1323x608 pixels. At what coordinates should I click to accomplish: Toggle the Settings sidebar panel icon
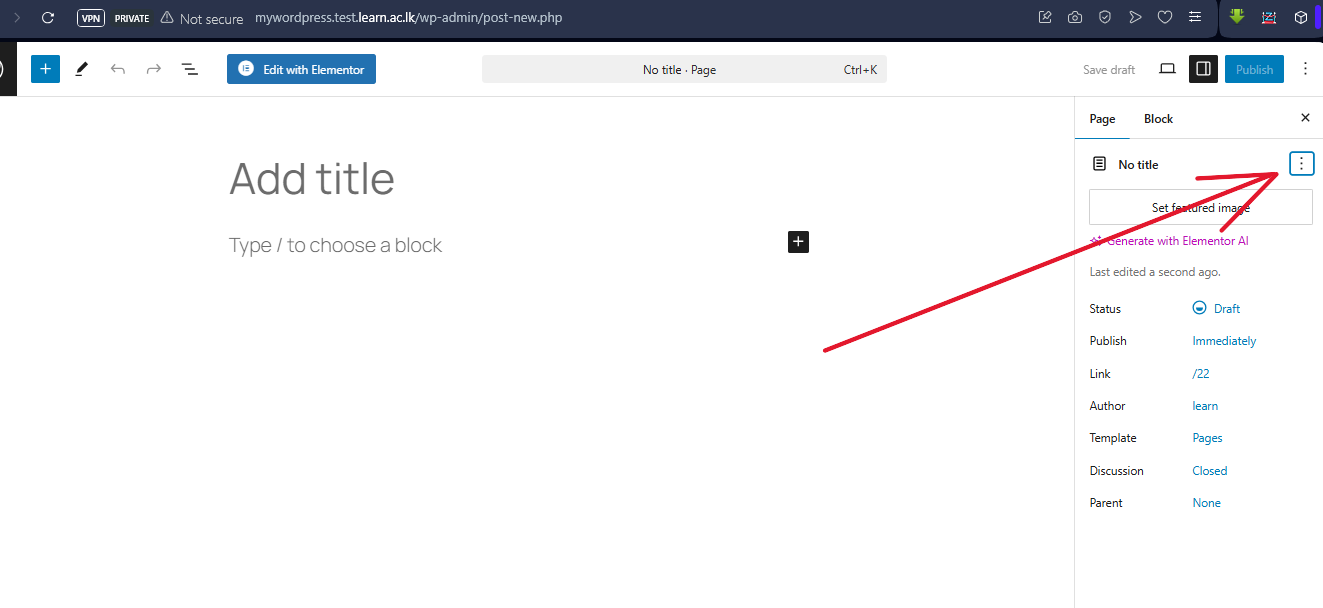[1203, 69]
